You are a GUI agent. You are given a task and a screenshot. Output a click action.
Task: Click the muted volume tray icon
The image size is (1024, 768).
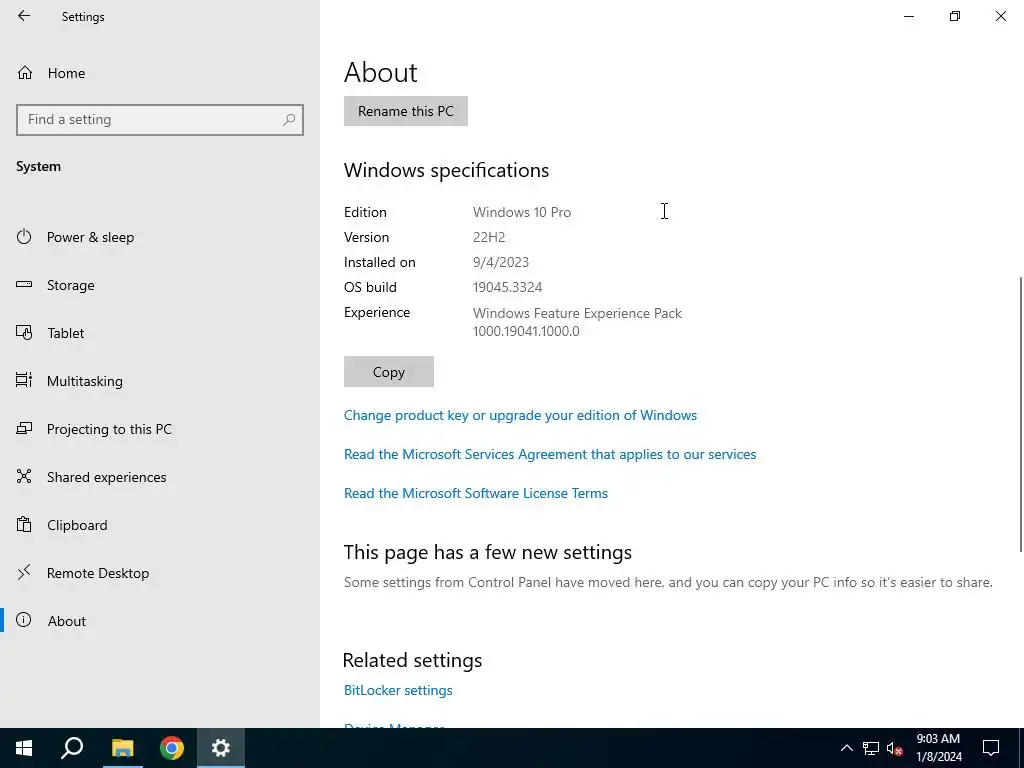(x=895, y=748)
